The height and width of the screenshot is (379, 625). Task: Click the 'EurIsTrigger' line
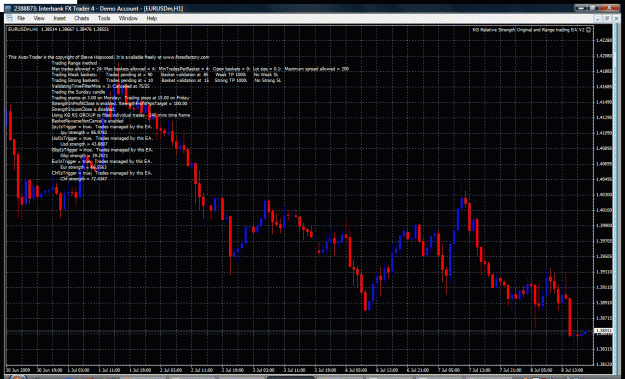(x=102, y=161)
